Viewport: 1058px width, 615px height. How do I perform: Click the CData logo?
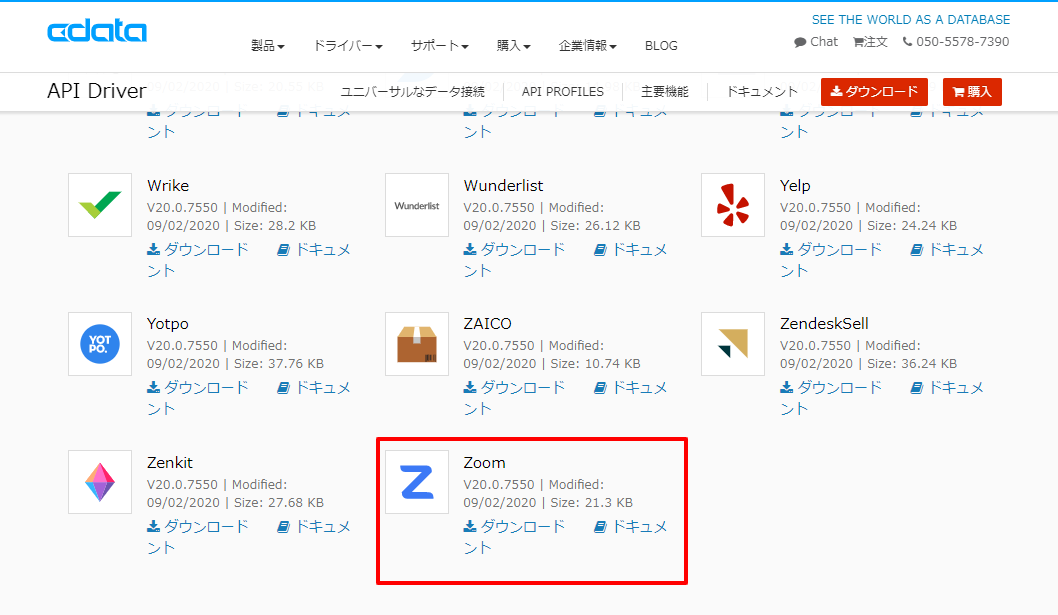[x=96, y=31]
